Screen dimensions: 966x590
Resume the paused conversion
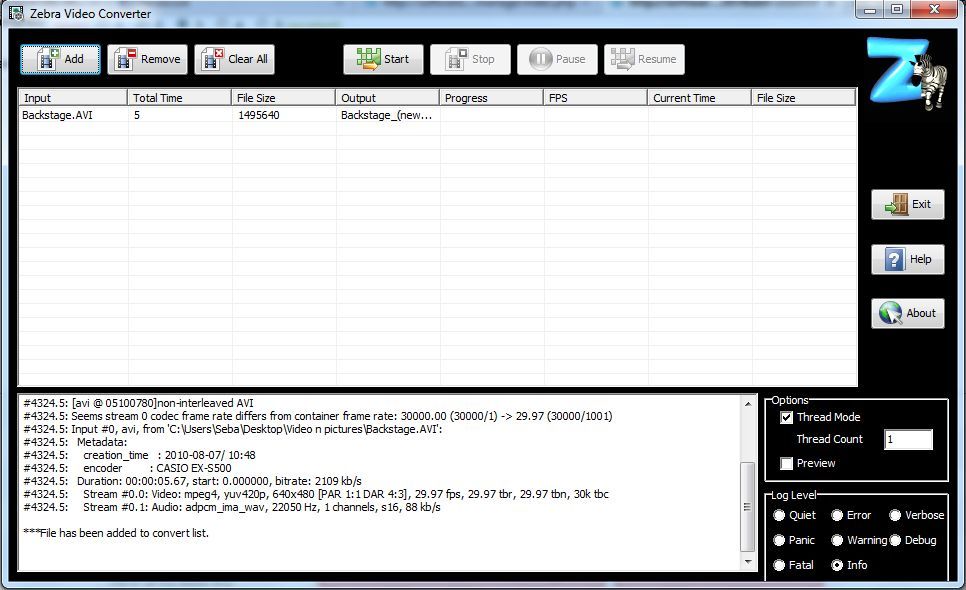(644, 59)
